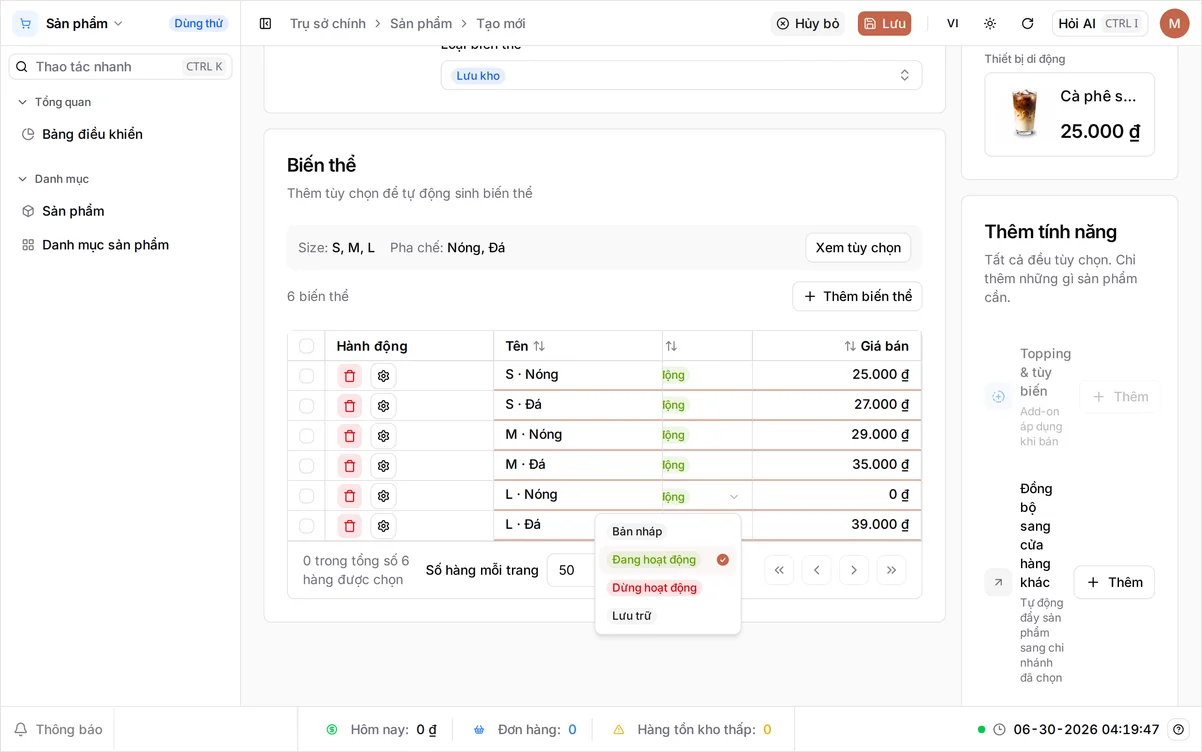Delete the L · Đá variant row
1202x752 pixels.
[349, 526]
